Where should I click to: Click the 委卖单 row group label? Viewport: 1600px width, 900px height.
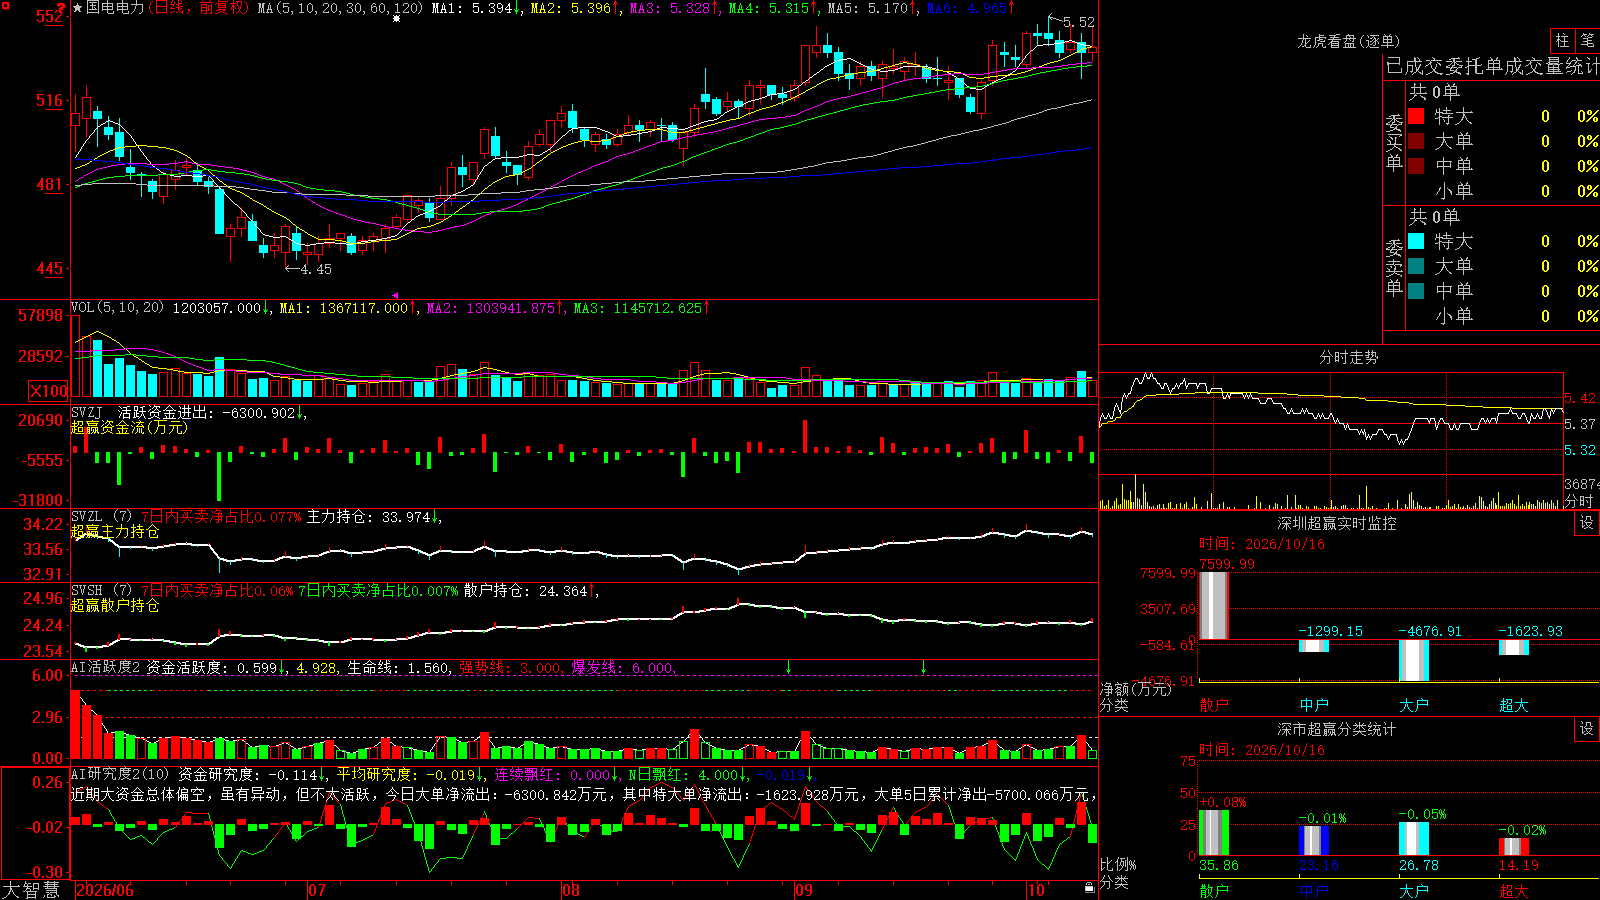point(1394,268)
